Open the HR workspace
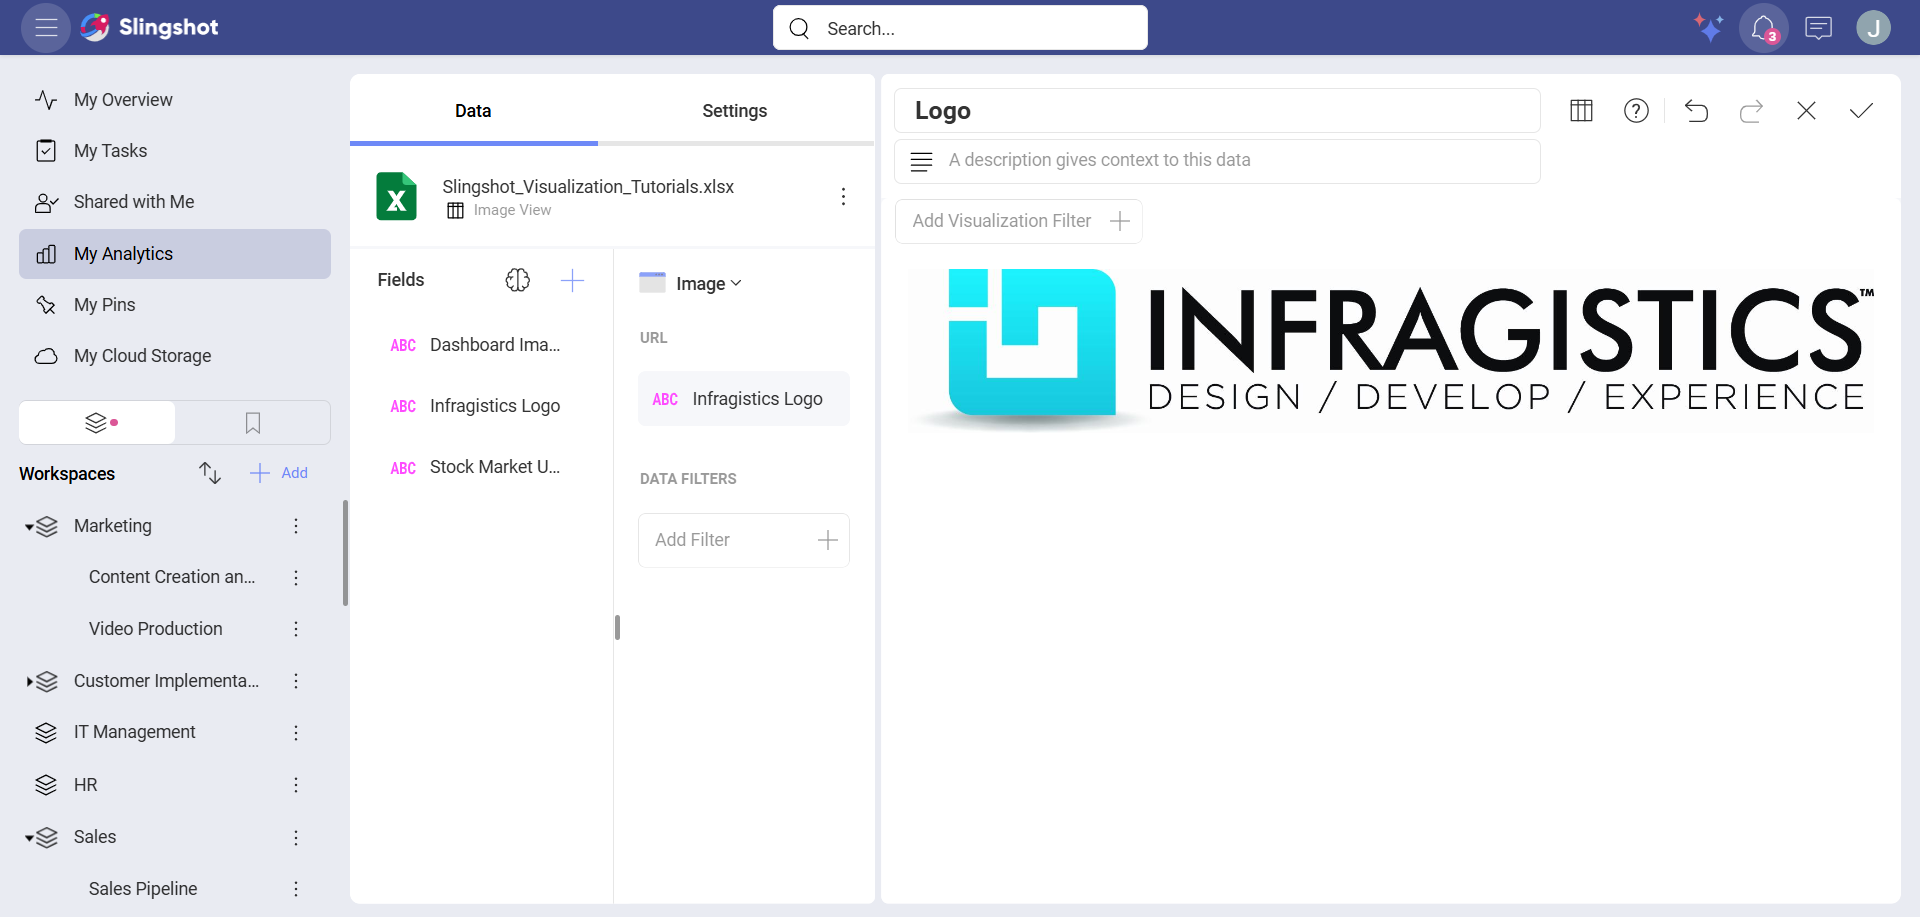Viewport: 1920px width, 917px height. click(86, 785)
